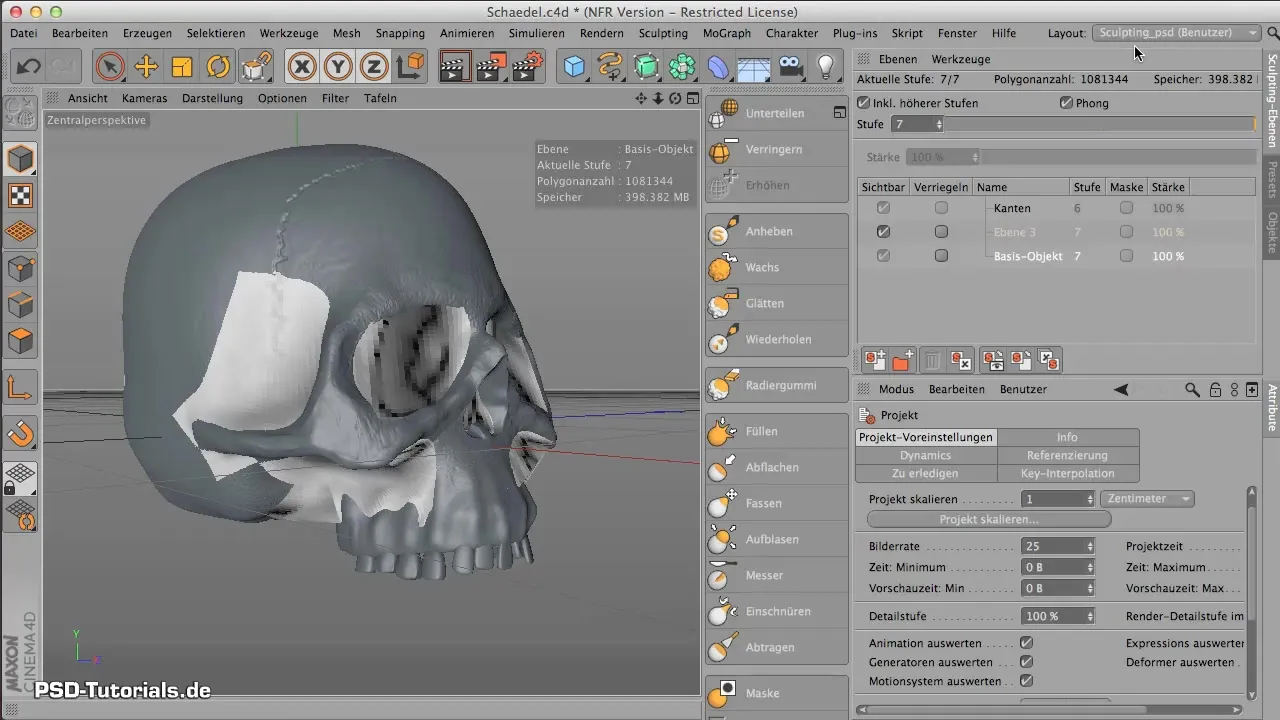Toggle Phong checkbox
The width and height of the screenshot is (1280, 720).
(x=1066, y=103)
